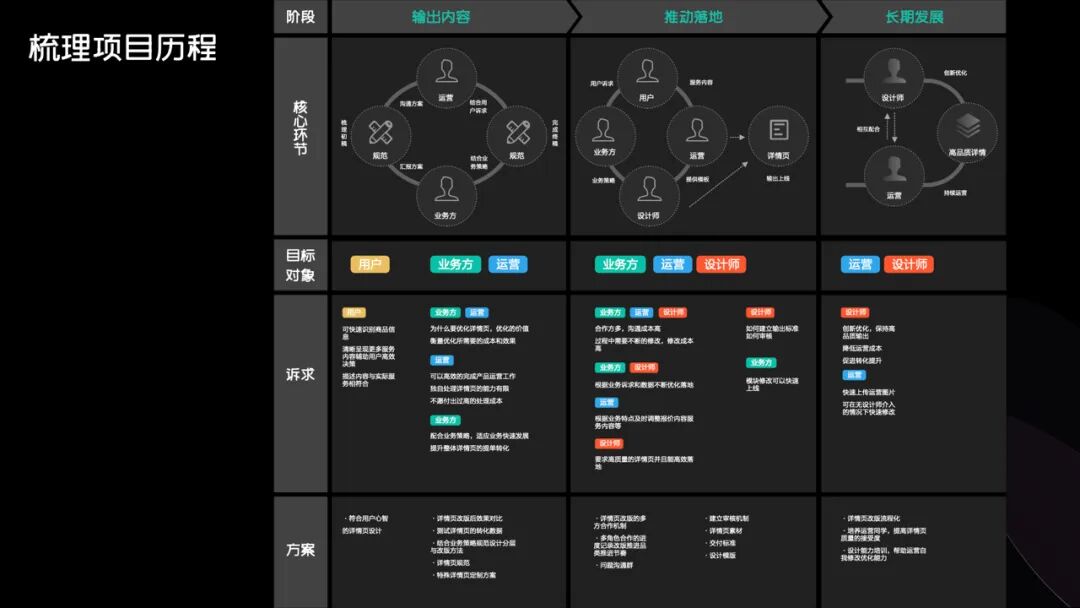Click the blue 运营 tag under 输出内容 in the 目标对象 row
The height and width of the screenshot is (608, 1080).
508,264
